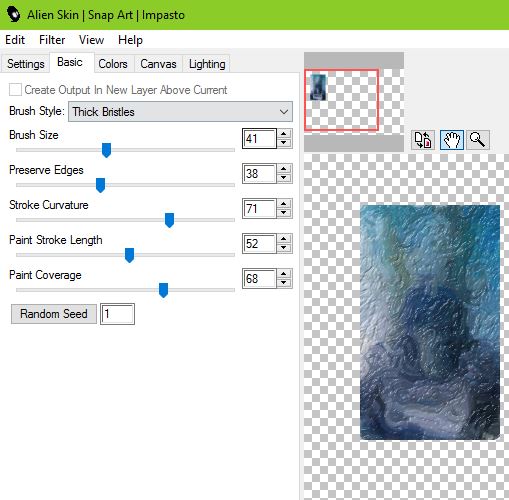Open the Brush Style dropdown
Screen dimensions: 509x500
180,112
